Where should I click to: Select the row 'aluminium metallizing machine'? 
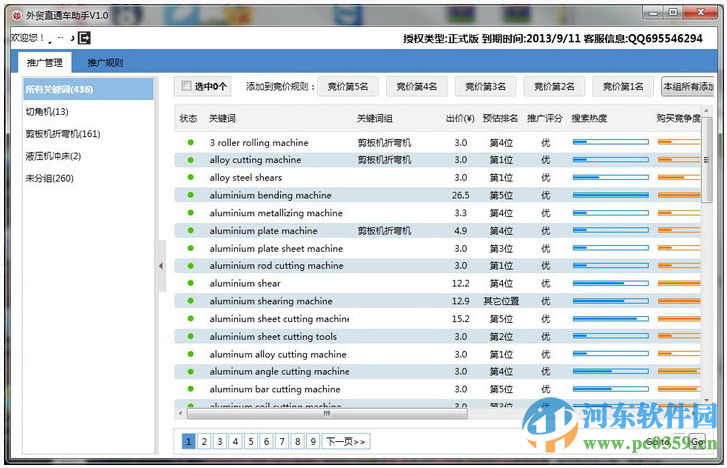(437, 213)
